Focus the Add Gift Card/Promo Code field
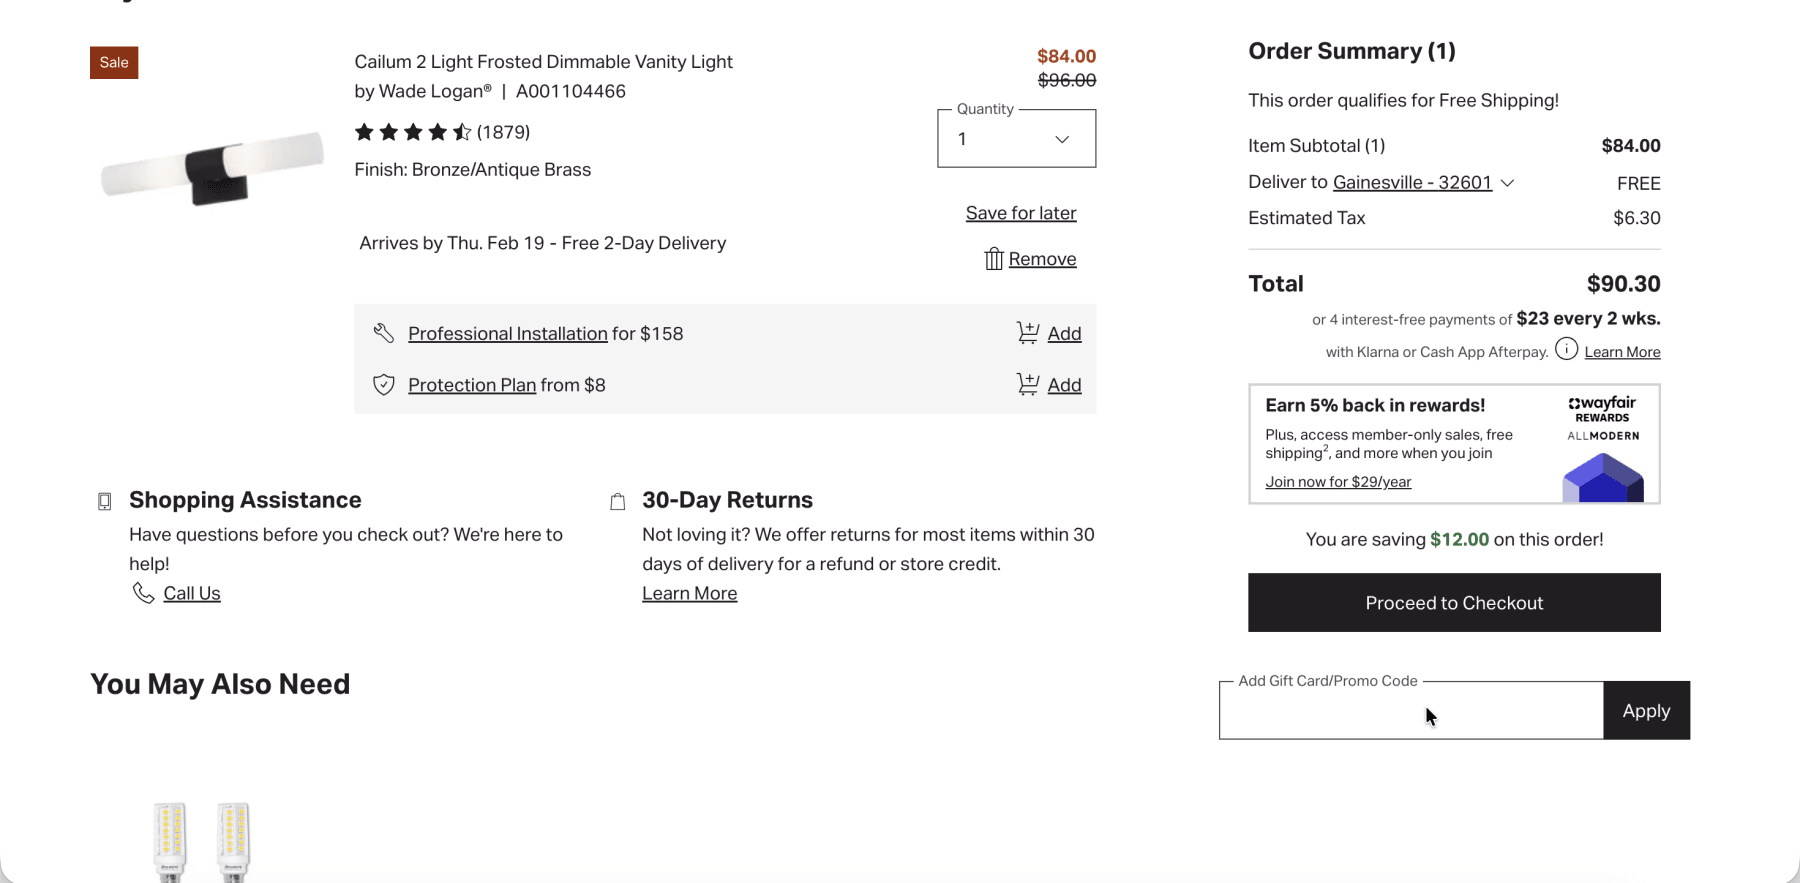Viewport: 1800px width, 883px height. click(x=1410, y=711)
